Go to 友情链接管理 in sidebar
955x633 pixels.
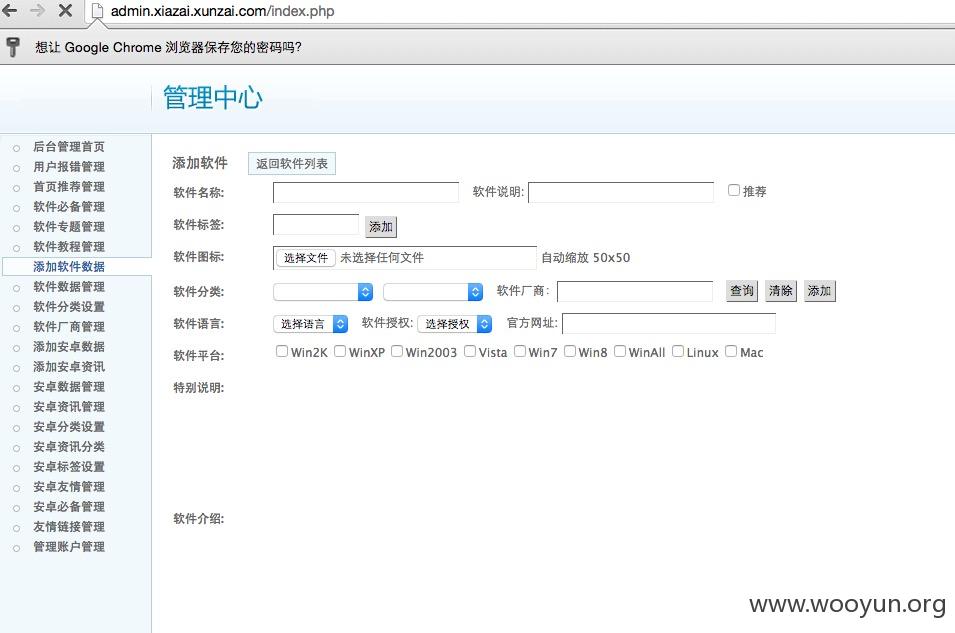point(69,526)
